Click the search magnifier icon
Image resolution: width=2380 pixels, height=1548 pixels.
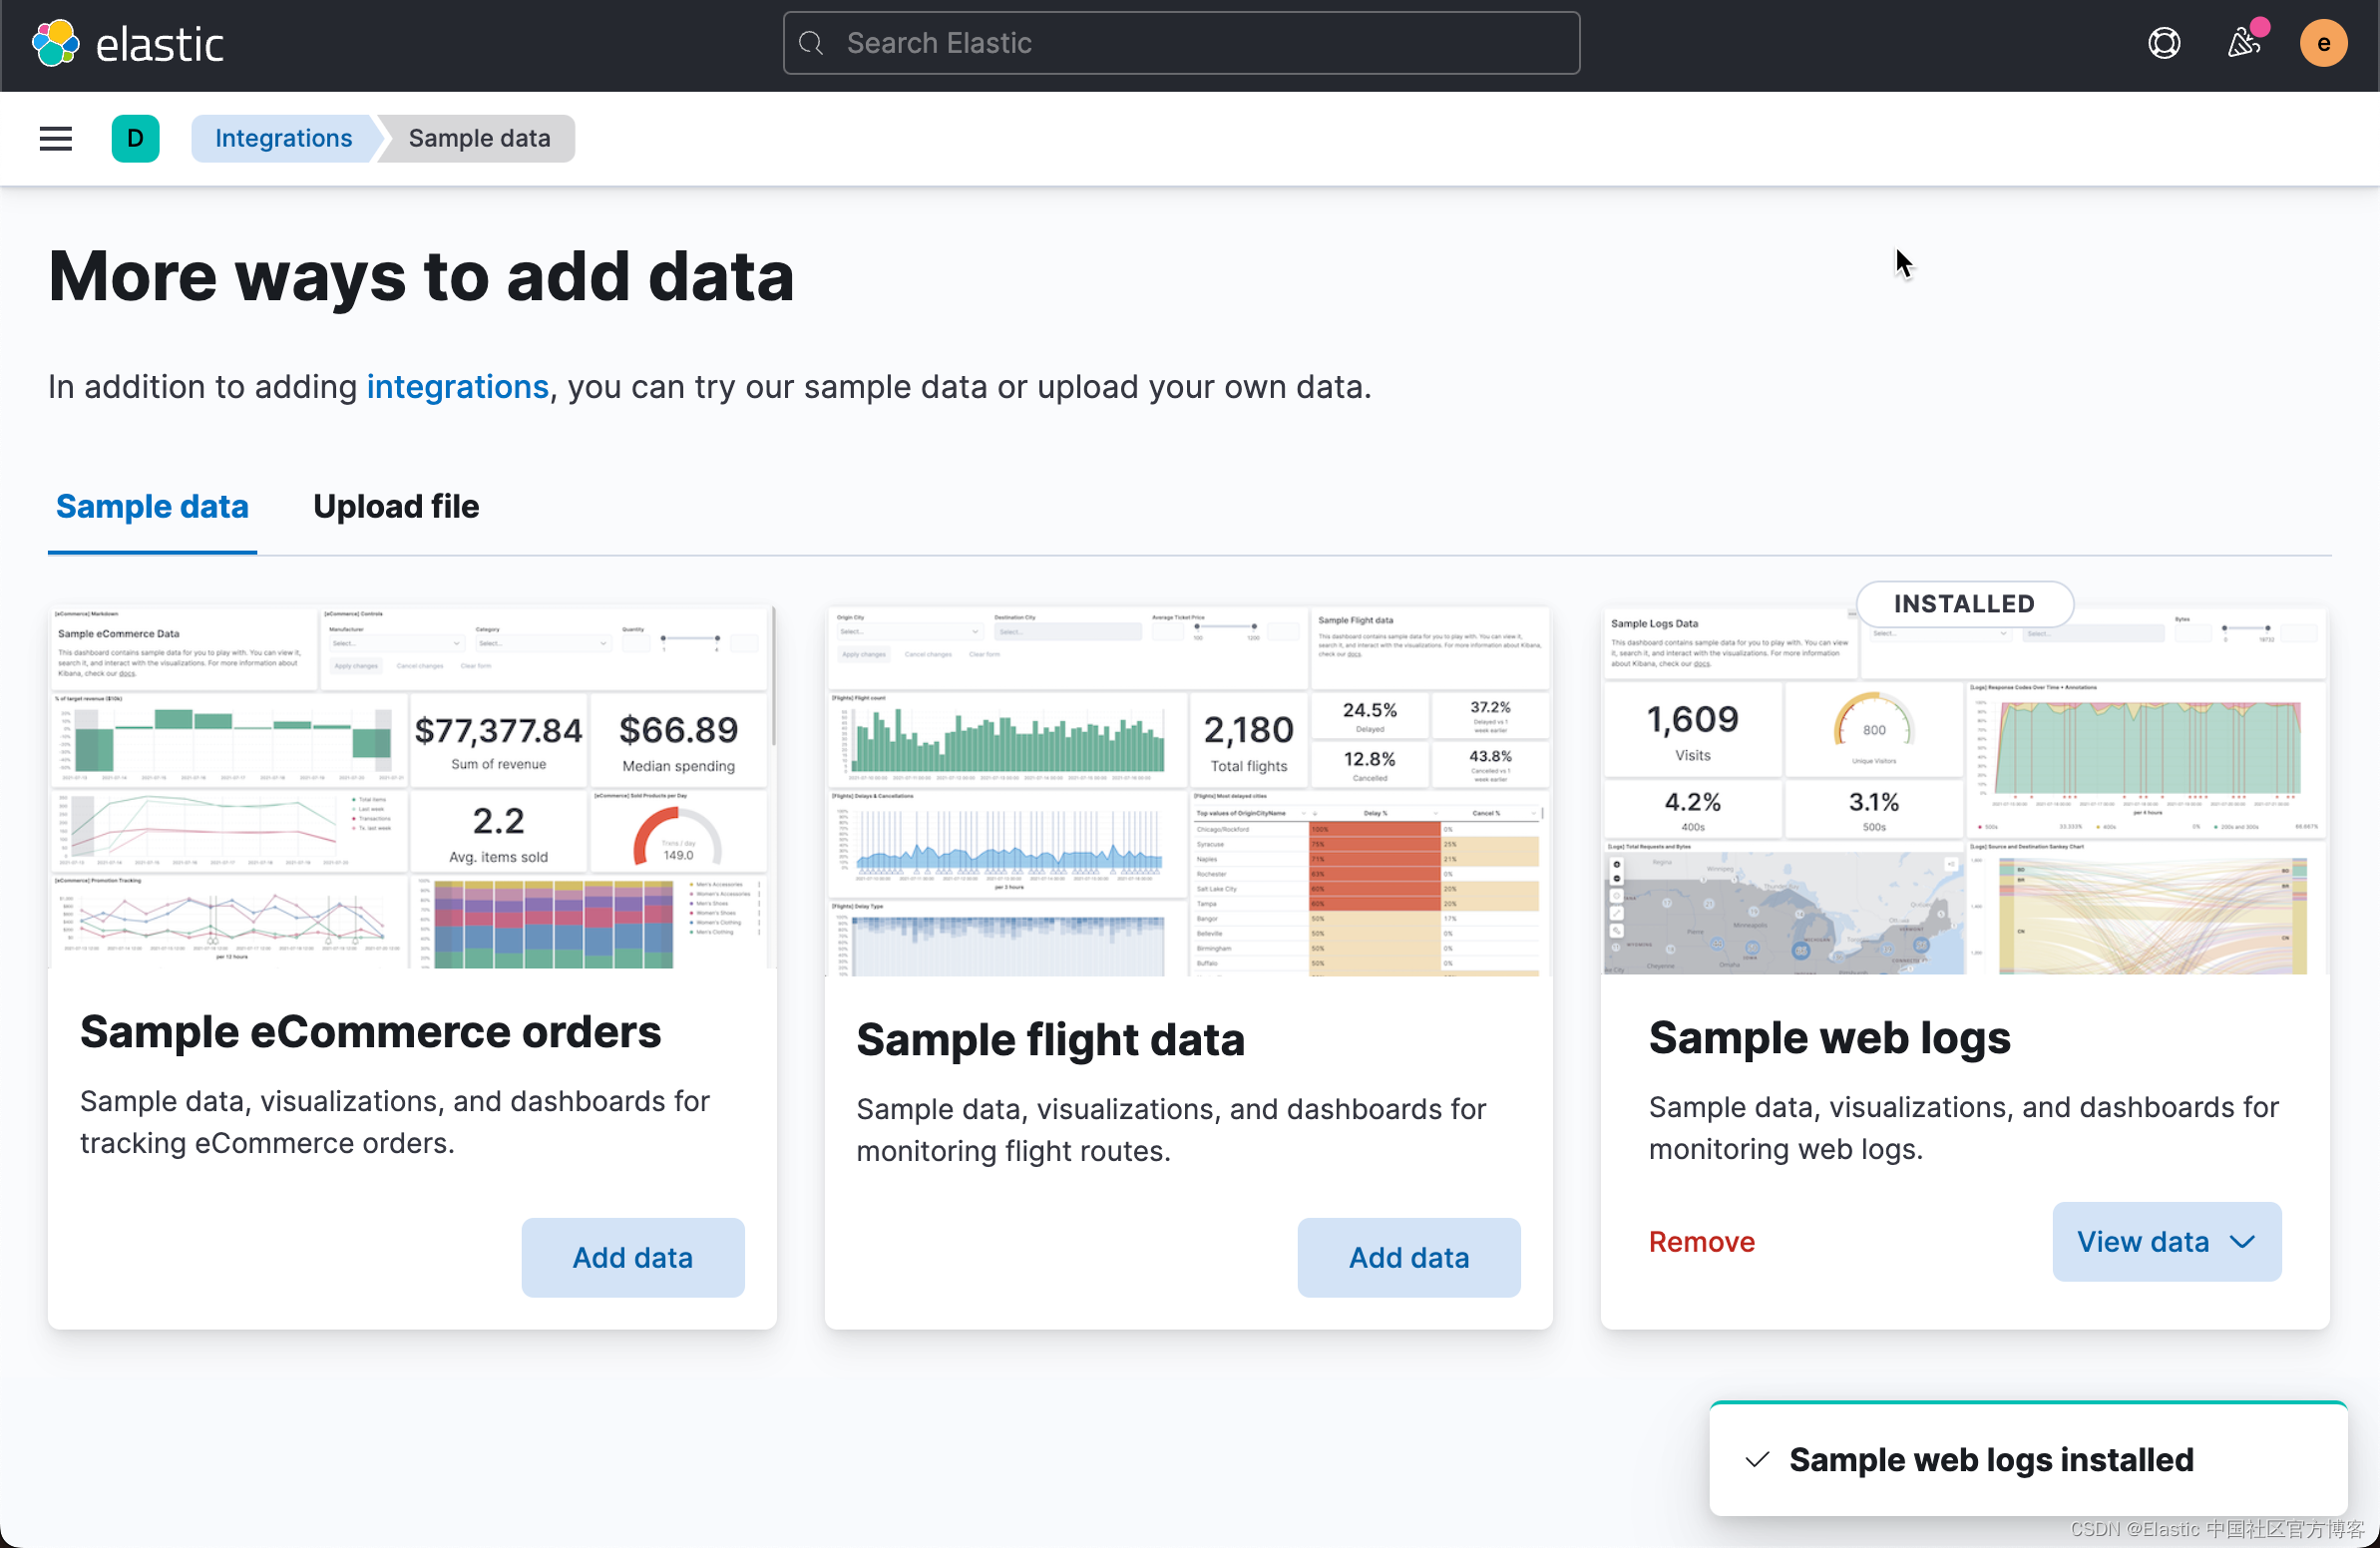pyautogui.click(x=812, y=43)
